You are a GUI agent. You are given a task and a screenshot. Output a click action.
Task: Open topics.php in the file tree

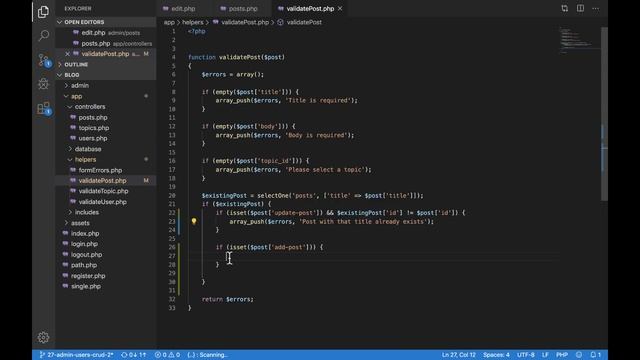pyautogui.click(x=105, y=128)
